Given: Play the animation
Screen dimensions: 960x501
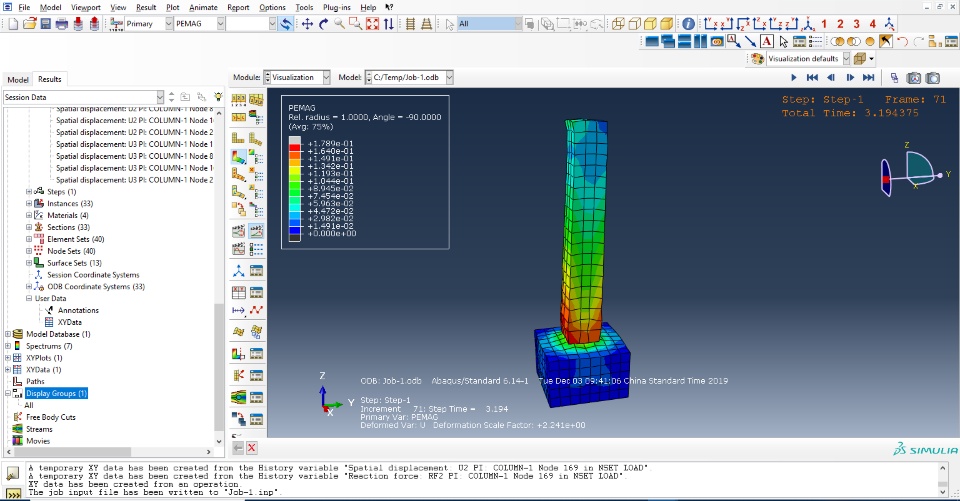Looking at the screenshot, I should [x=793, y=78].
